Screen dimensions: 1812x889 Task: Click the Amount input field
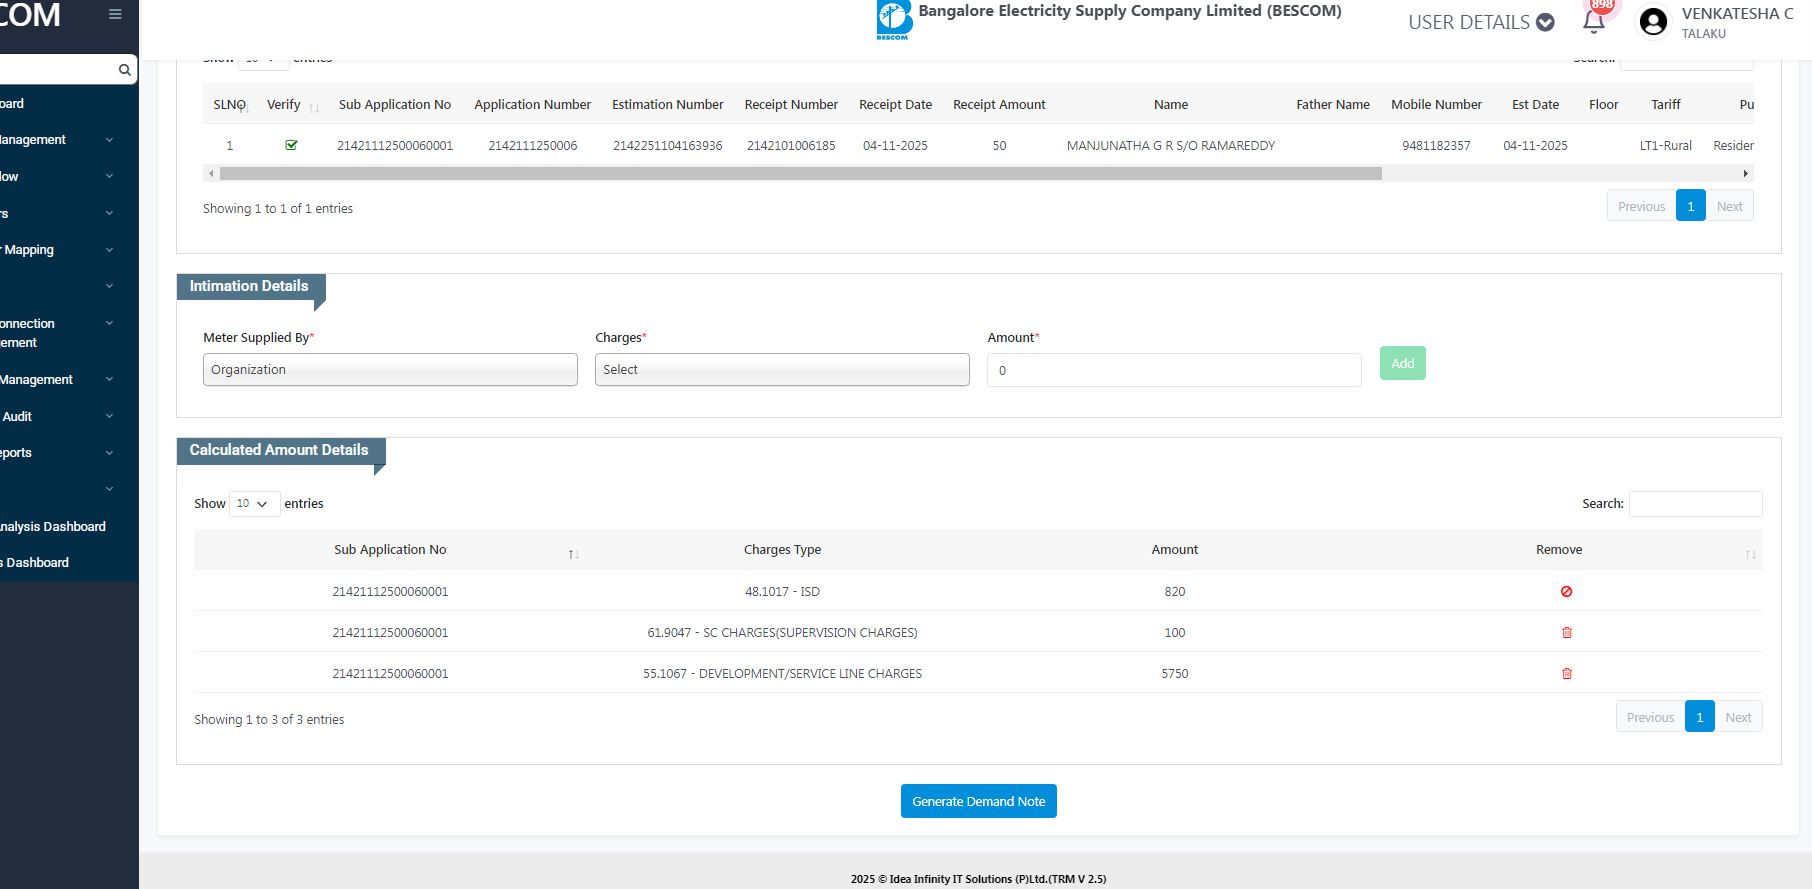pos(1173,370)
